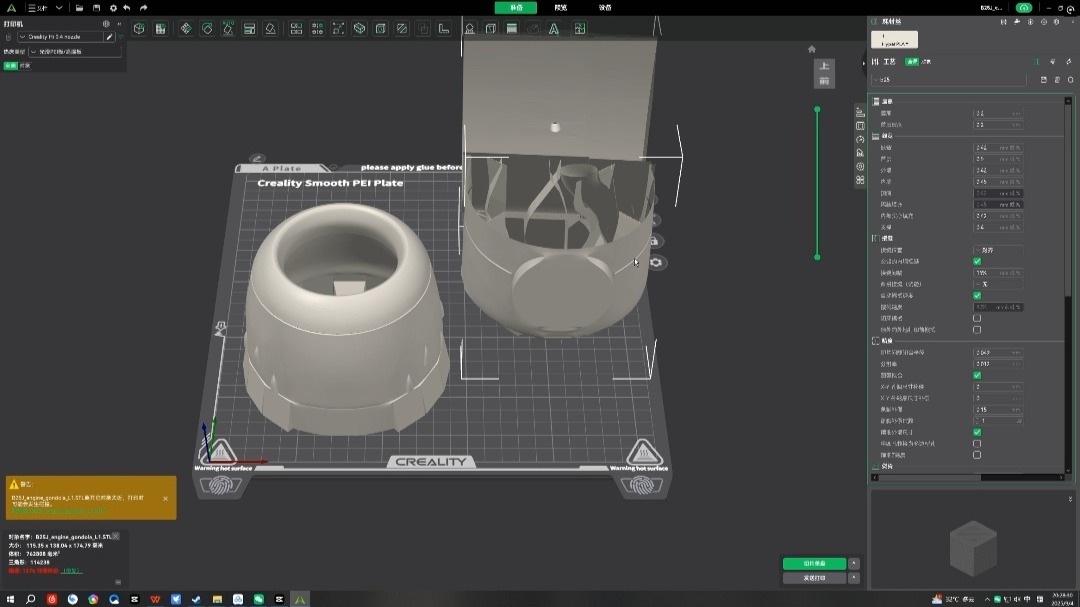This screenshot has height=607, width=1080.
Task: Open plate settings gear beside the build plate
Action: click(x=656, y=263)
